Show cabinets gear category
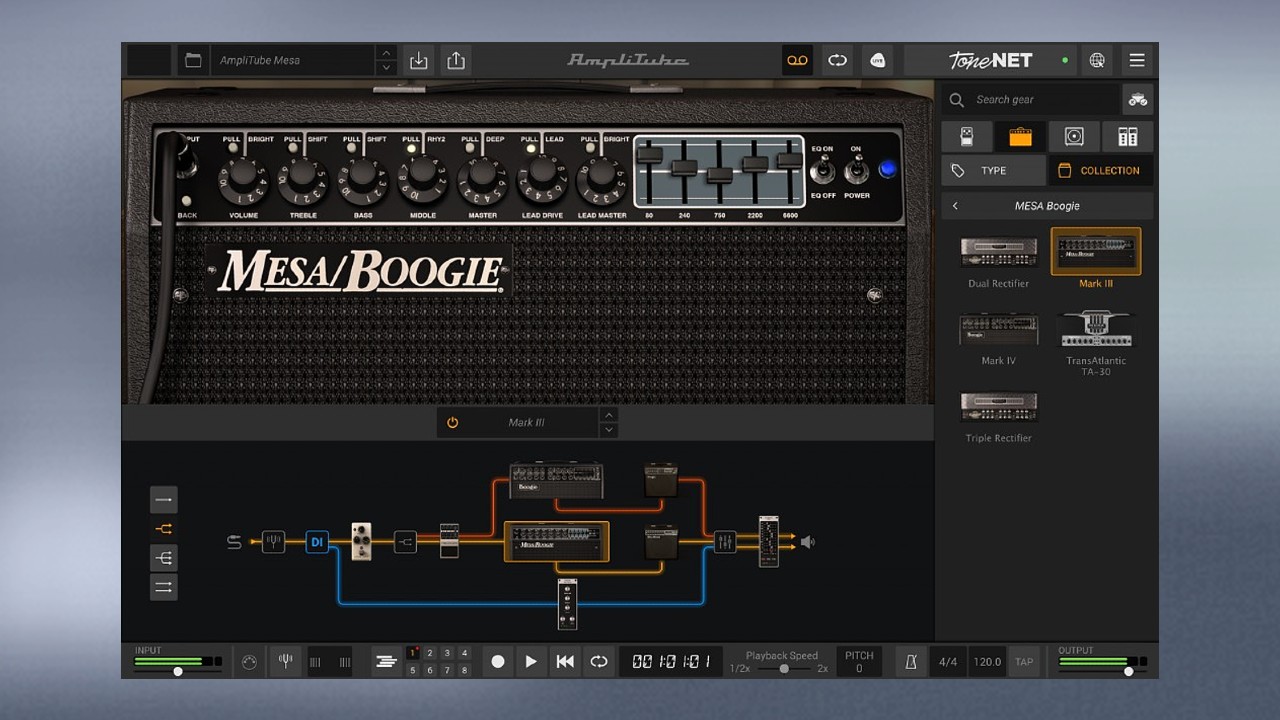The height and width of the screenshot is (720, 1280). [1074, 137]
